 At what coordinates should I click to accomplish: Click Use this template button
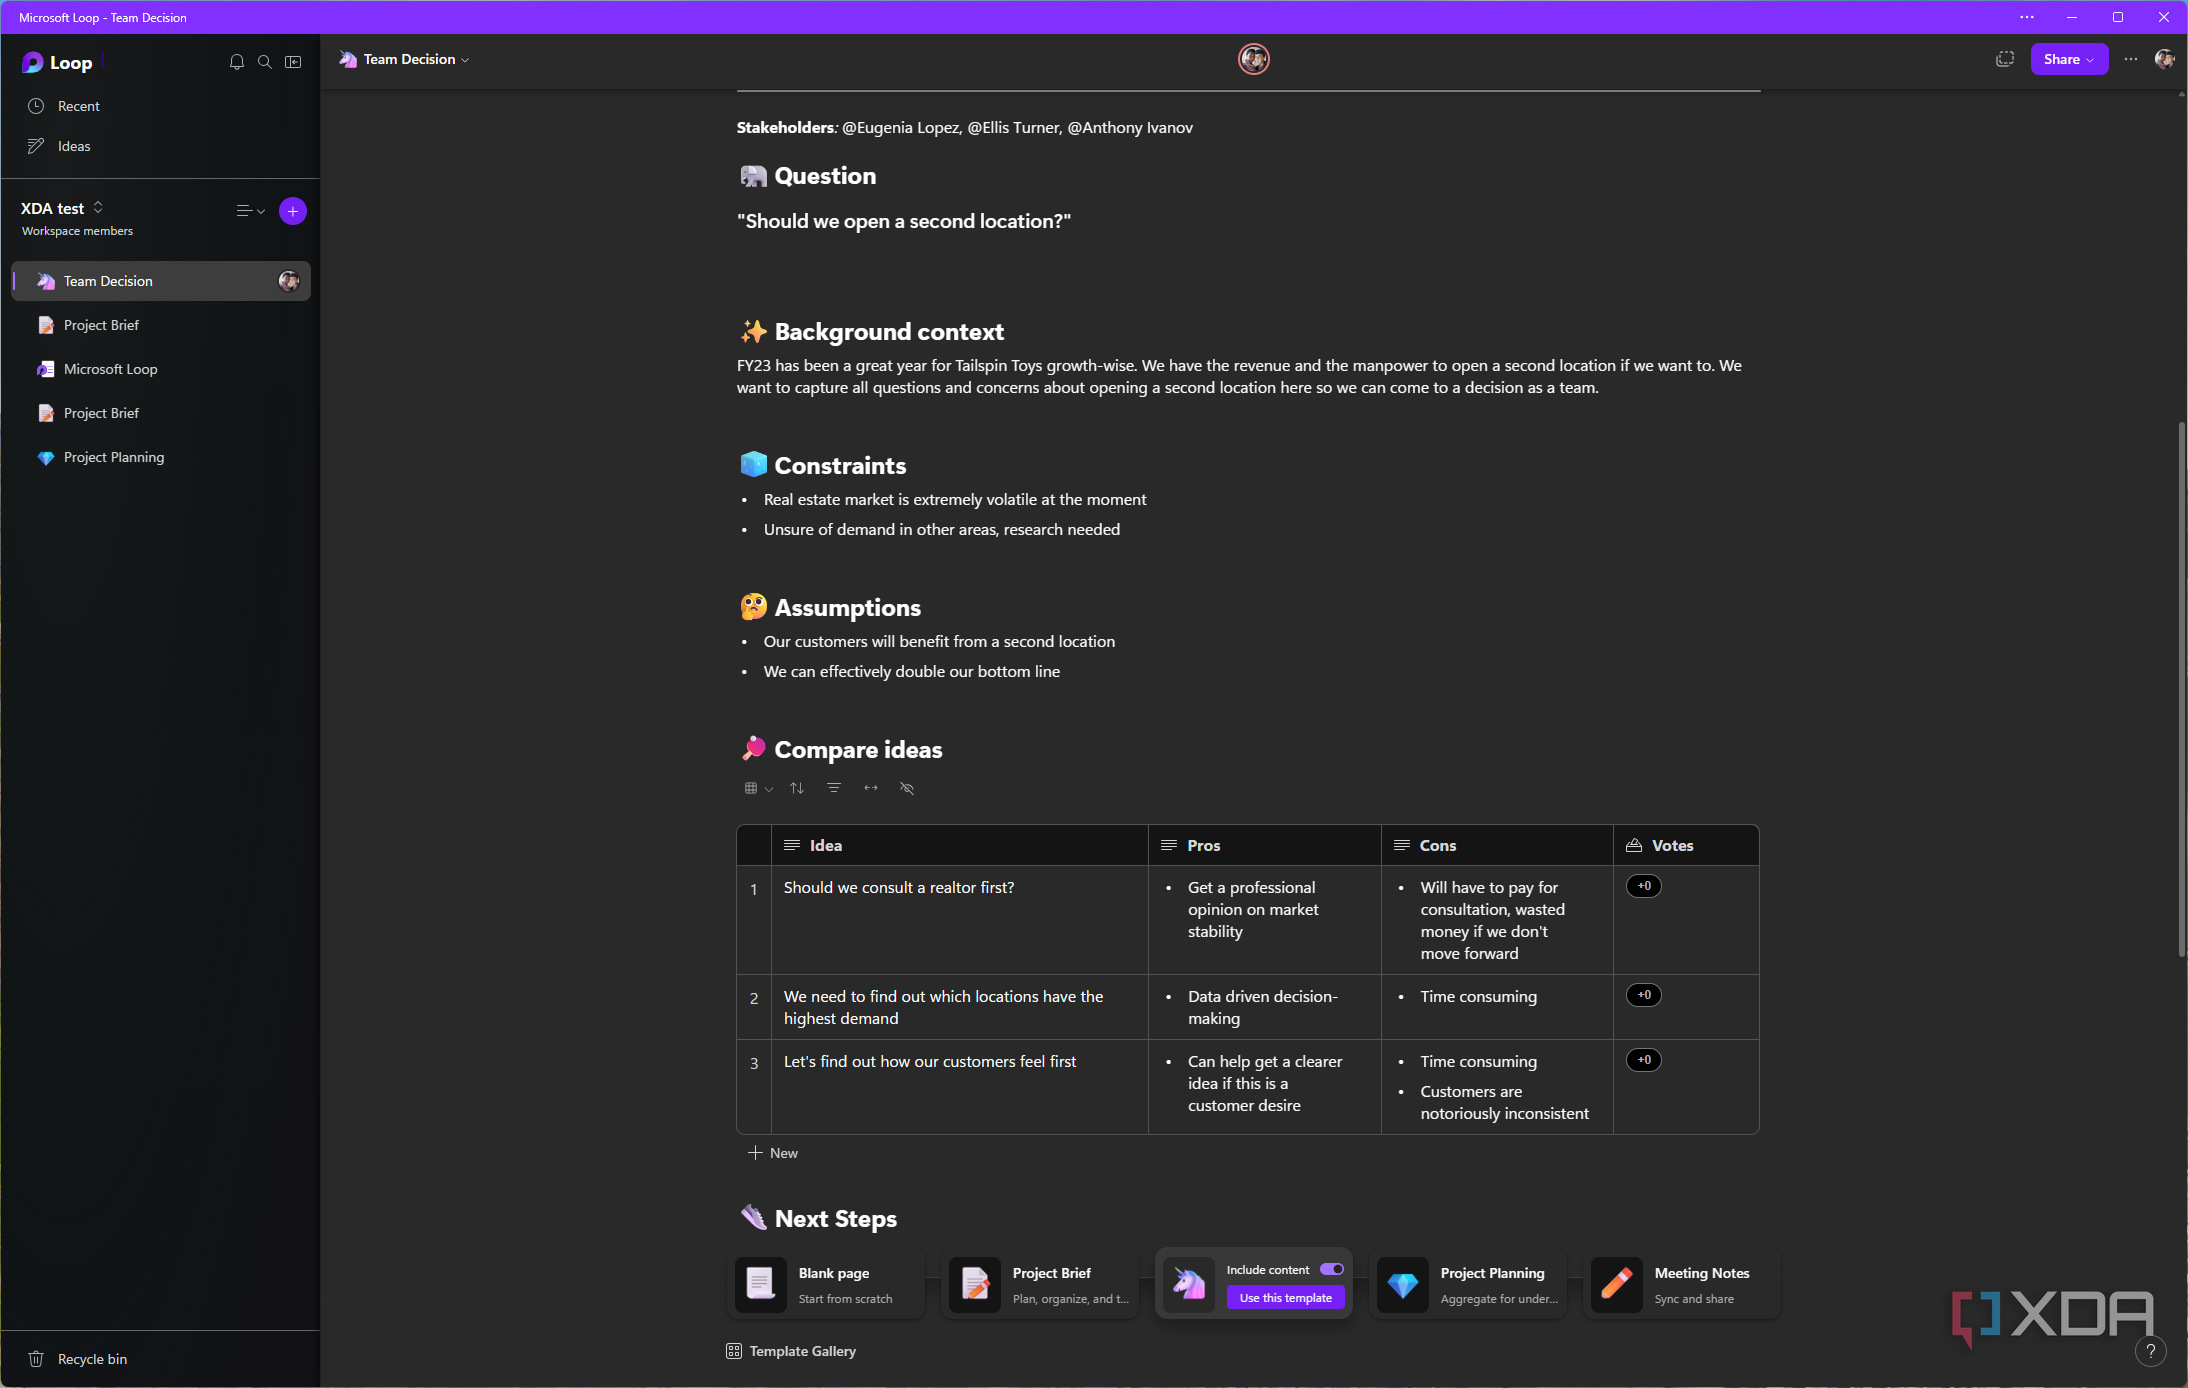pos(1285,1298)
